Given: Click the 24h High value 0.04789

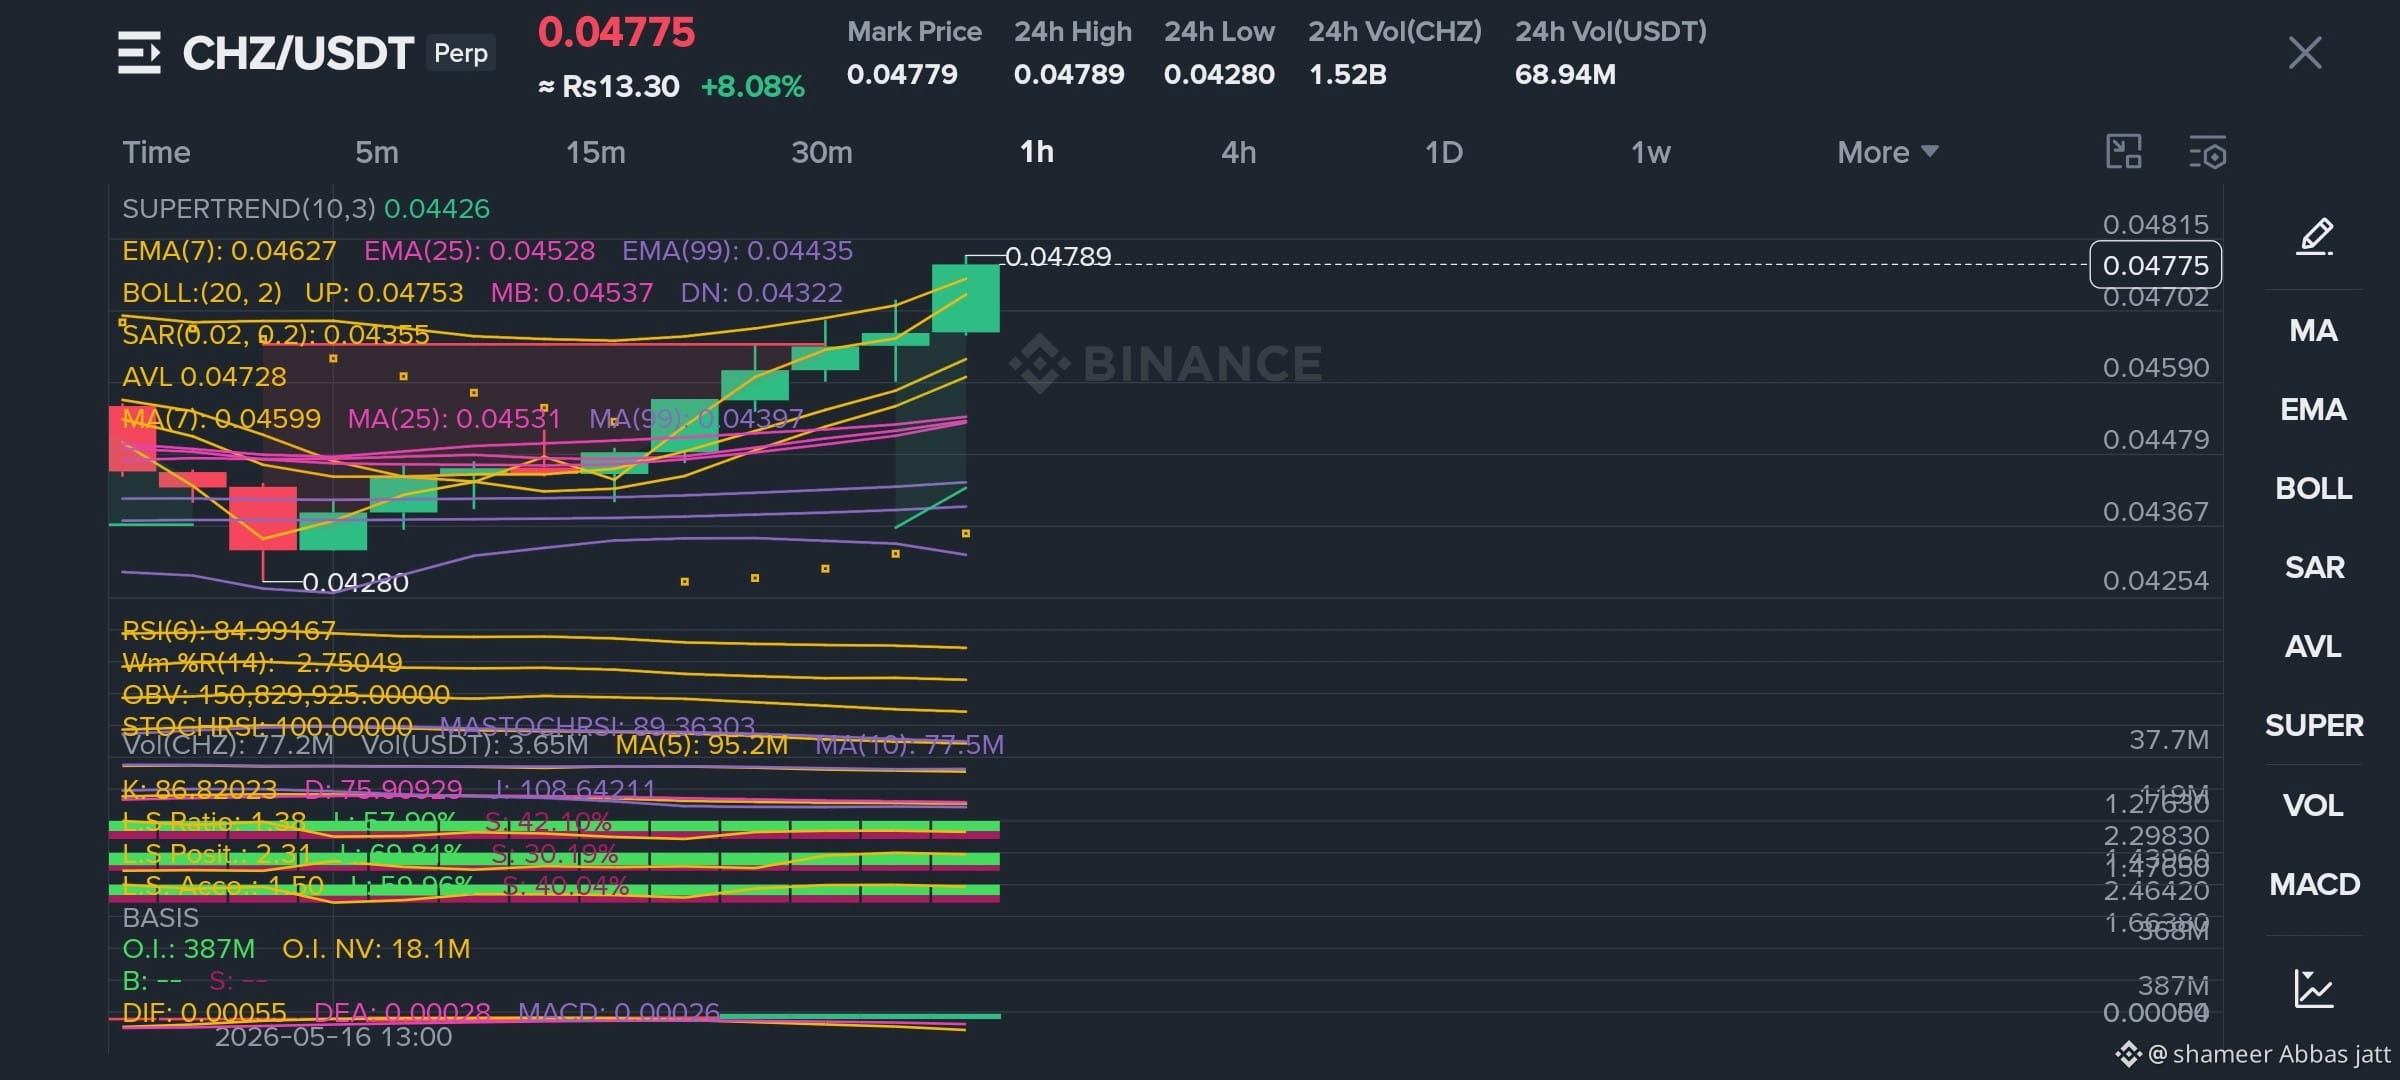Looking at the screenshot, I should pos(1069,74).
